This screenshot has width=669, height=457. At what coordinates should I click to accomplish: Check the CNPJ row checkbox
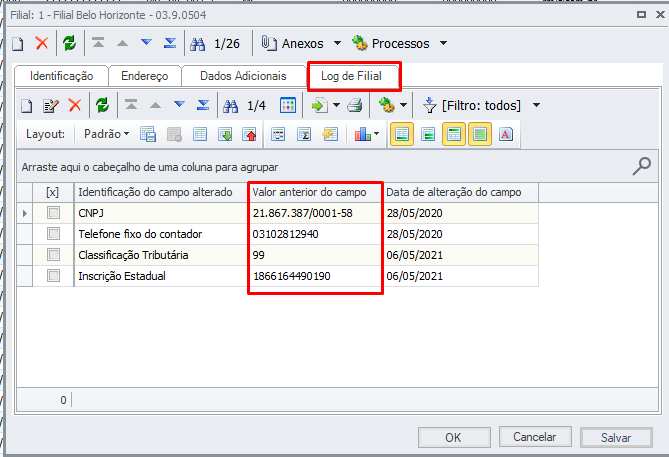pyautogui.click(x=53, y=212)
